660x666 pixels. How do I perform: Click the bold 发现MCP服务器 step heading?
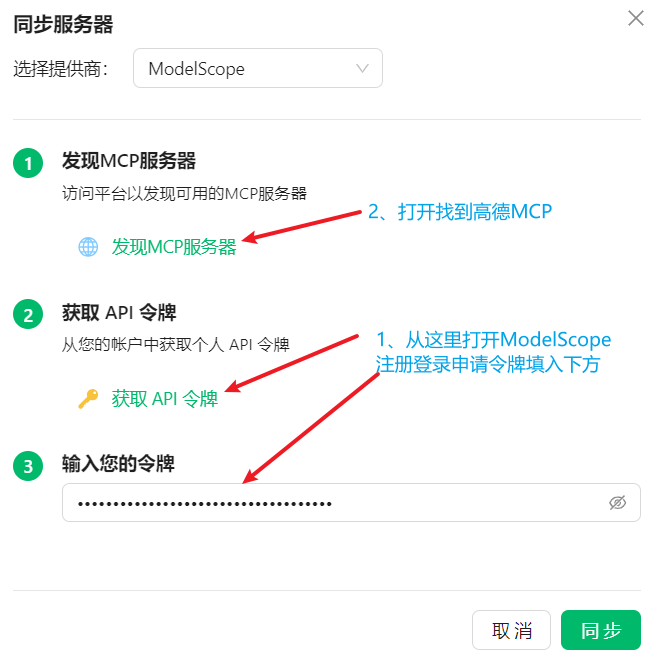coord(129,161)
